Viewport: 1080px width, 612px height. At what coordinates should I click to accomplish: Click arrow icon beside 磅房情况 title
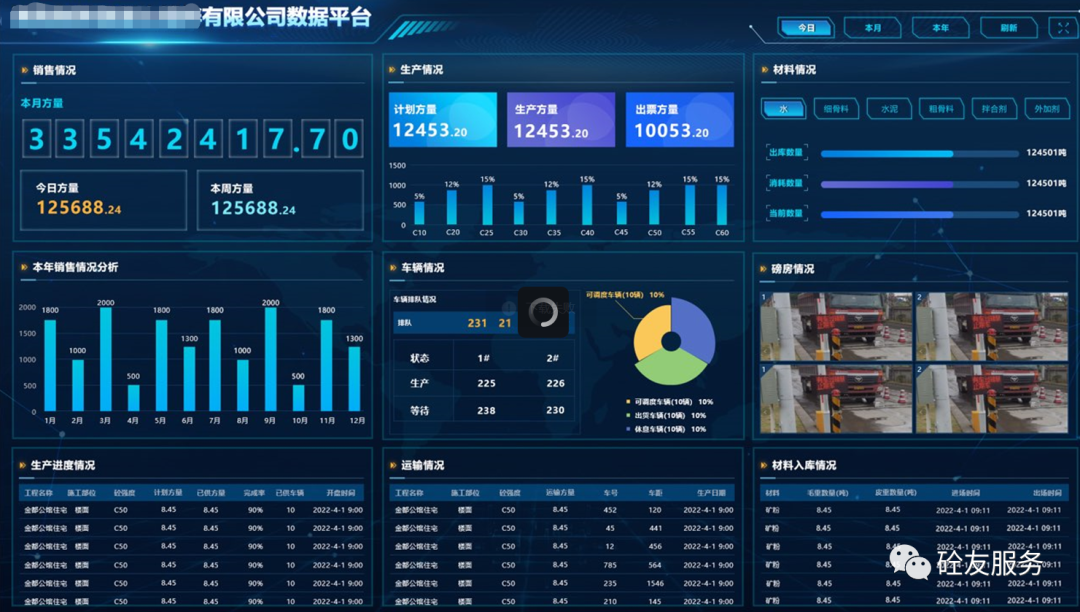pyautogui.click(x=763, y=269)
